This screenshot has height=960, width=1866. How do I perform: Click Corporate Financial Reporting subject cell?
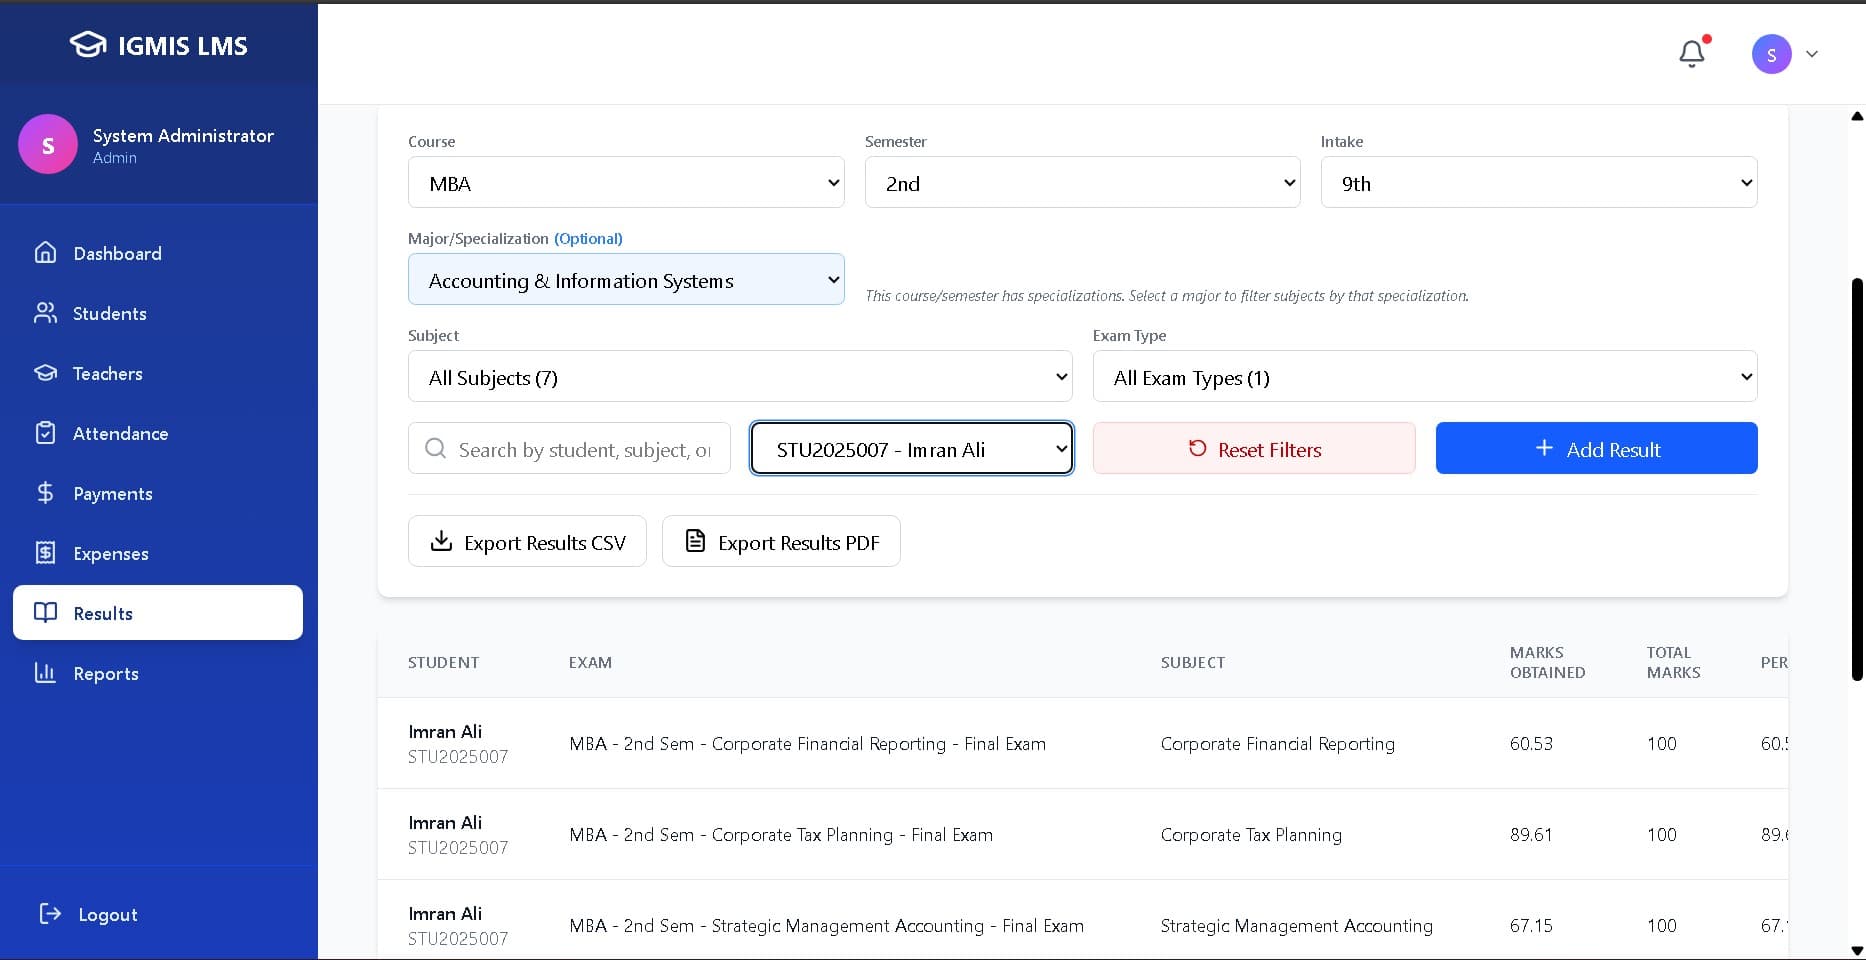1277,743
